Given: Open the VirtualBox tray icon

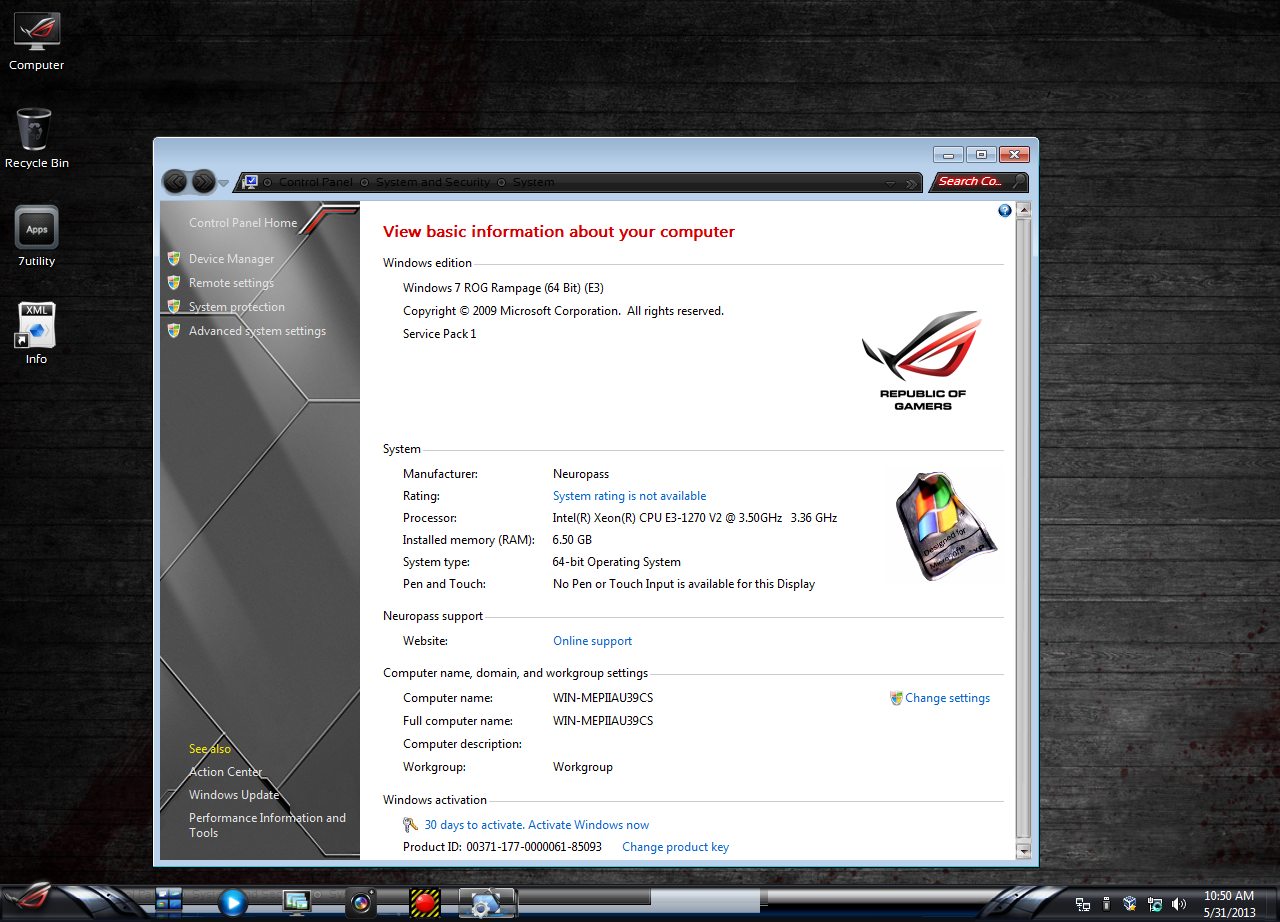Looking at the screenshot, I should pyautogui.click(x=1129, y=903).
